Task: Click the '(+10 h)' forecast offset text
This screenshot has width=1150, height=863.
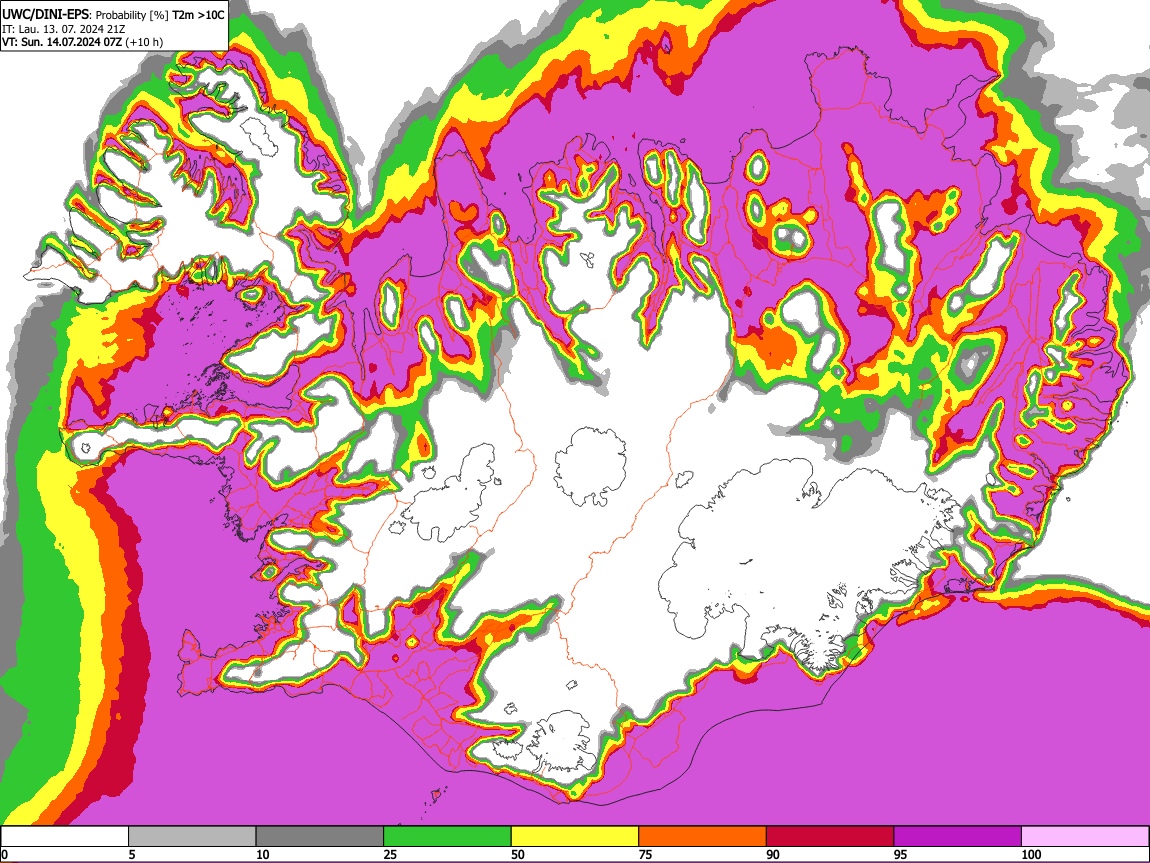Action: coord(144,43)
